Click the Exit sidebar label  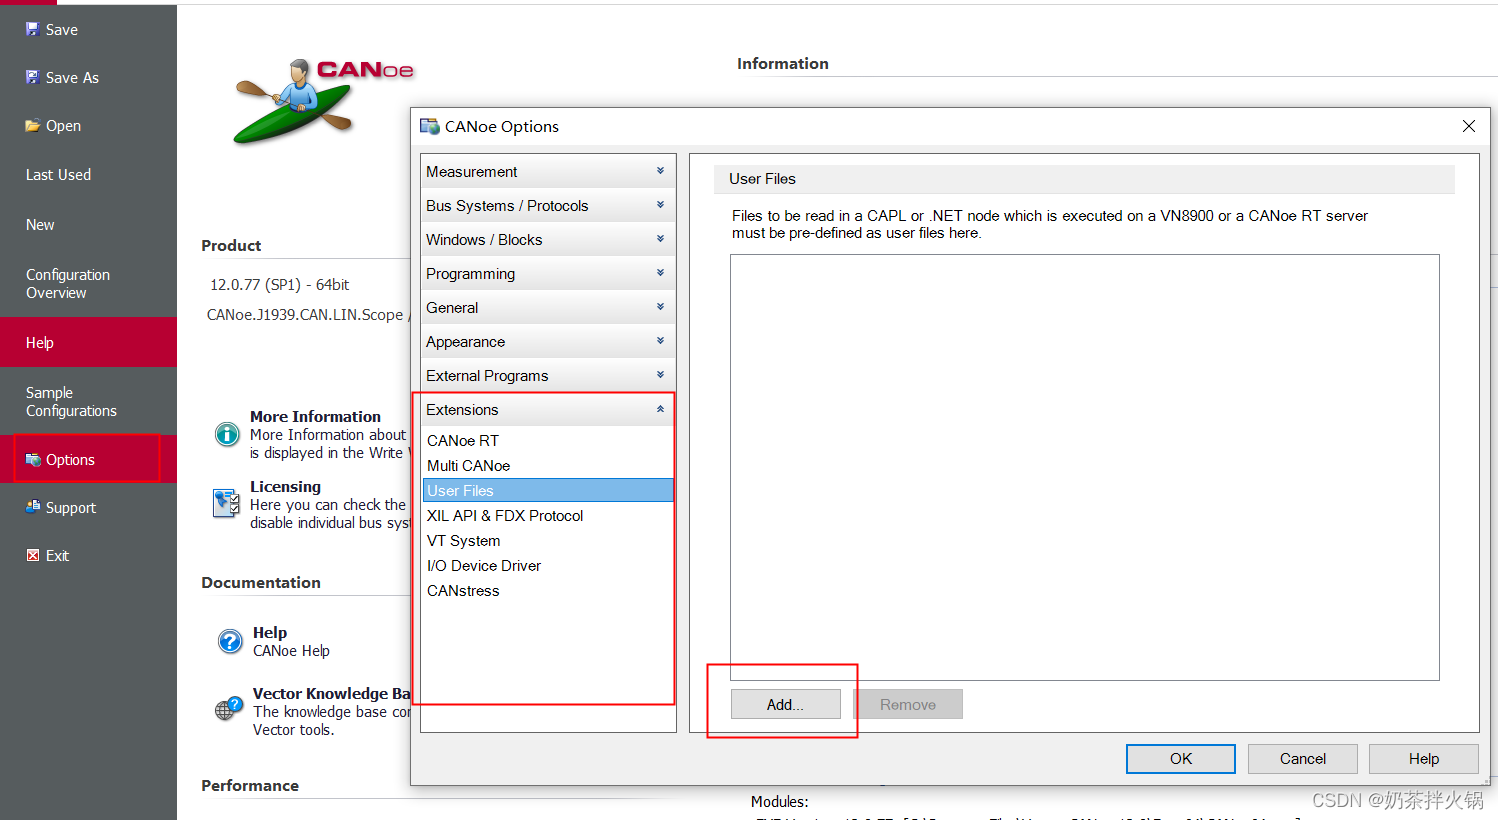tap(57, 555)
